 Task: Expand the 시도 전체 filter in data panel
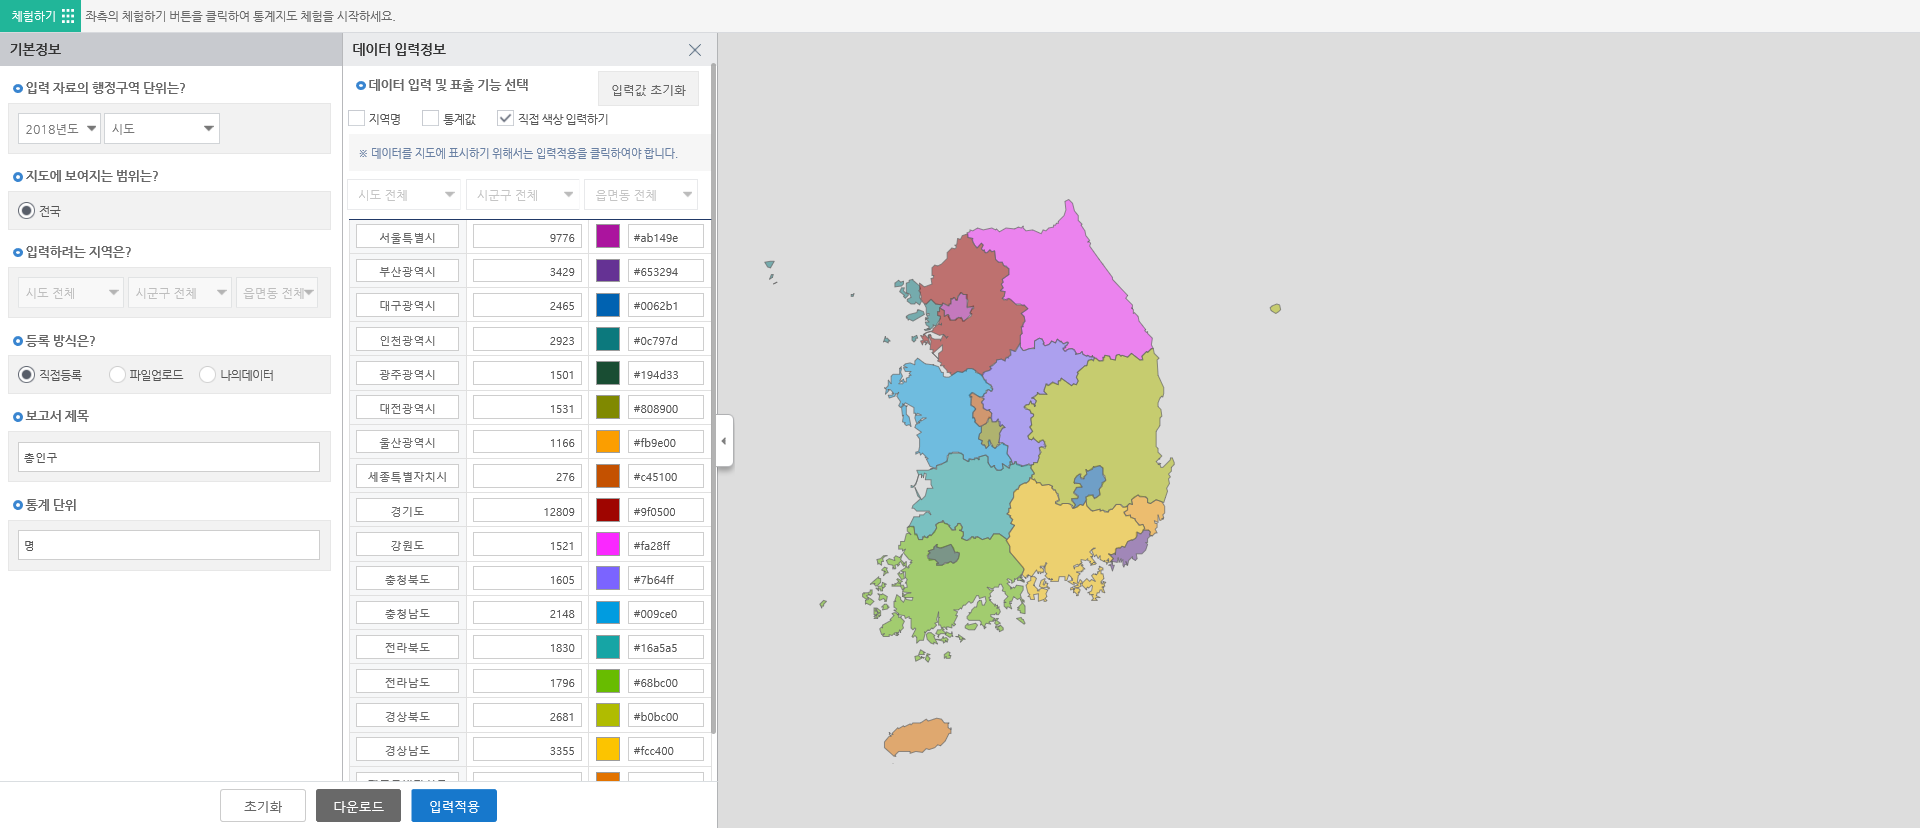click(x=406, y=195)
